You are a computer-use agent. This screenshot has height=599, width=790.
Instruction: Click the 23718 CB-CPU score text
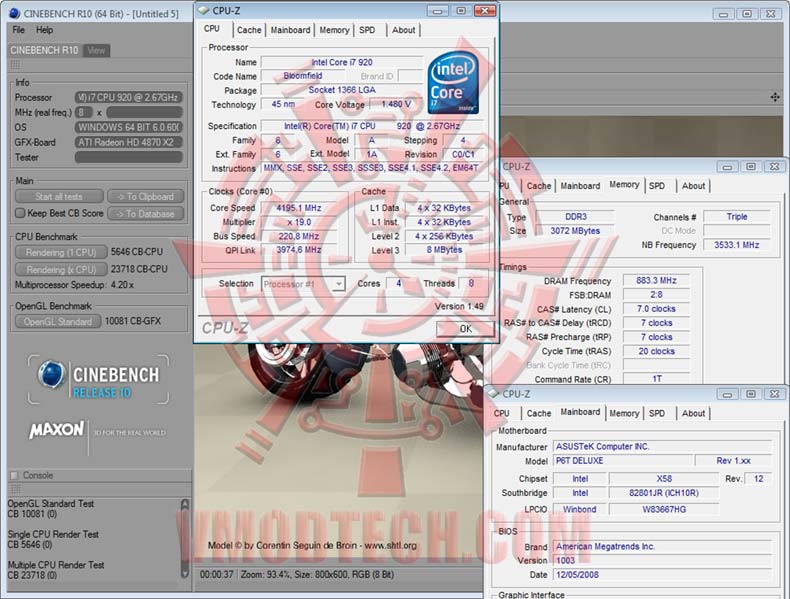click(139, 269)
